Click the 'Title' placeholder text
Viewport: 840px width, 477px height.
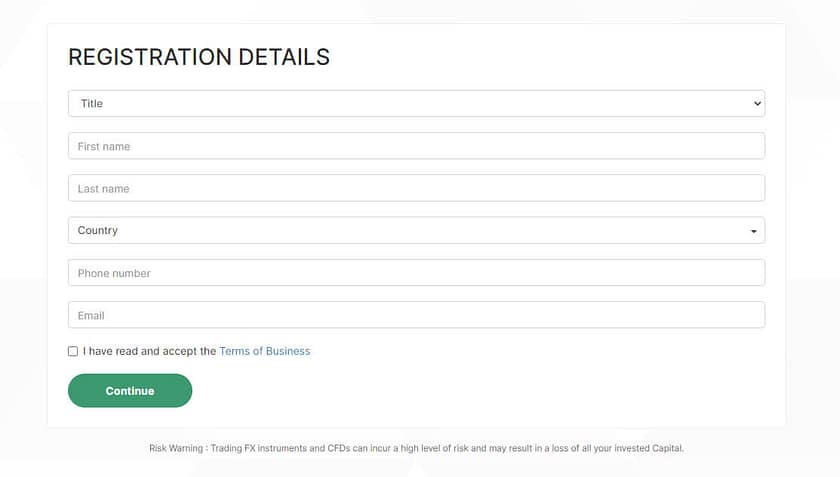92,104
